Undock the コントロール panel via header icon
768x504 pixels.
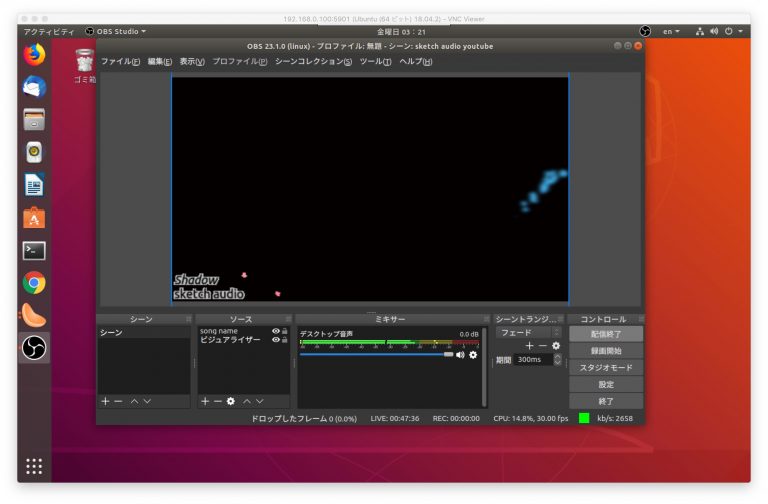tap(641, 319)
